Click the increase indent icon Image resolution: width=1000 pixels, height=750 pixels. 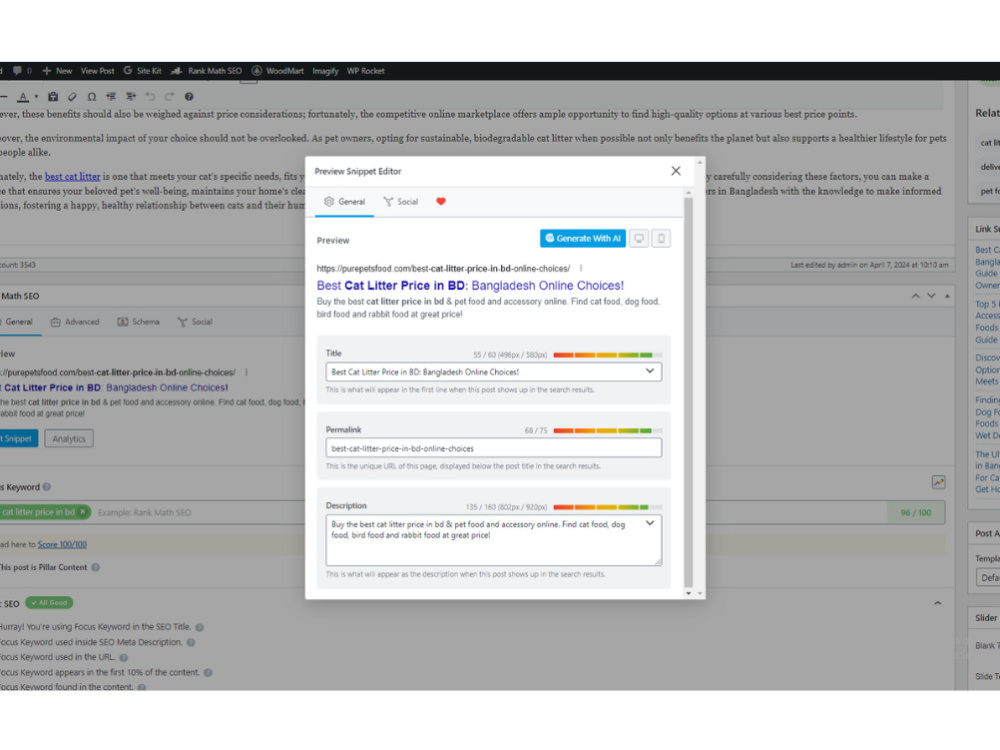pos(131,97)
